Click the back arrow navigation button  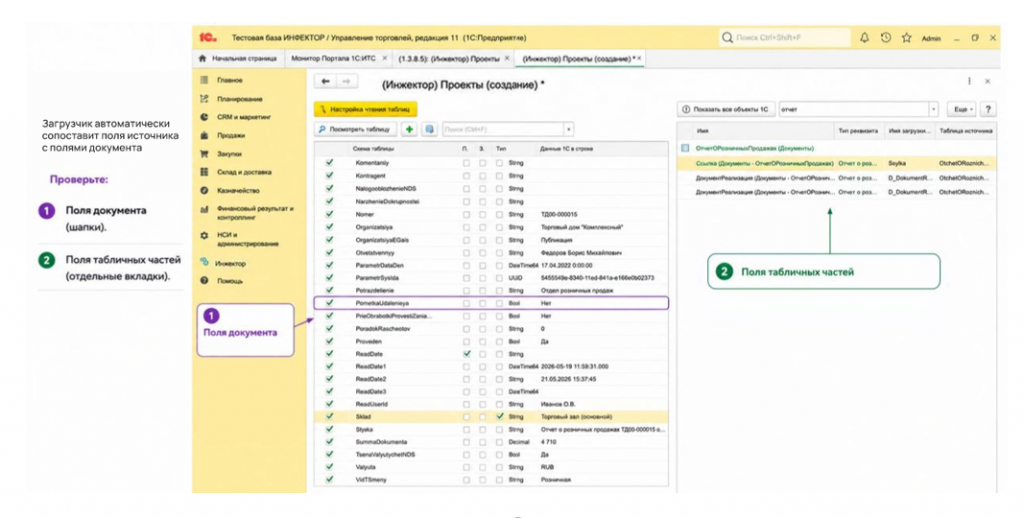point(325,82)
